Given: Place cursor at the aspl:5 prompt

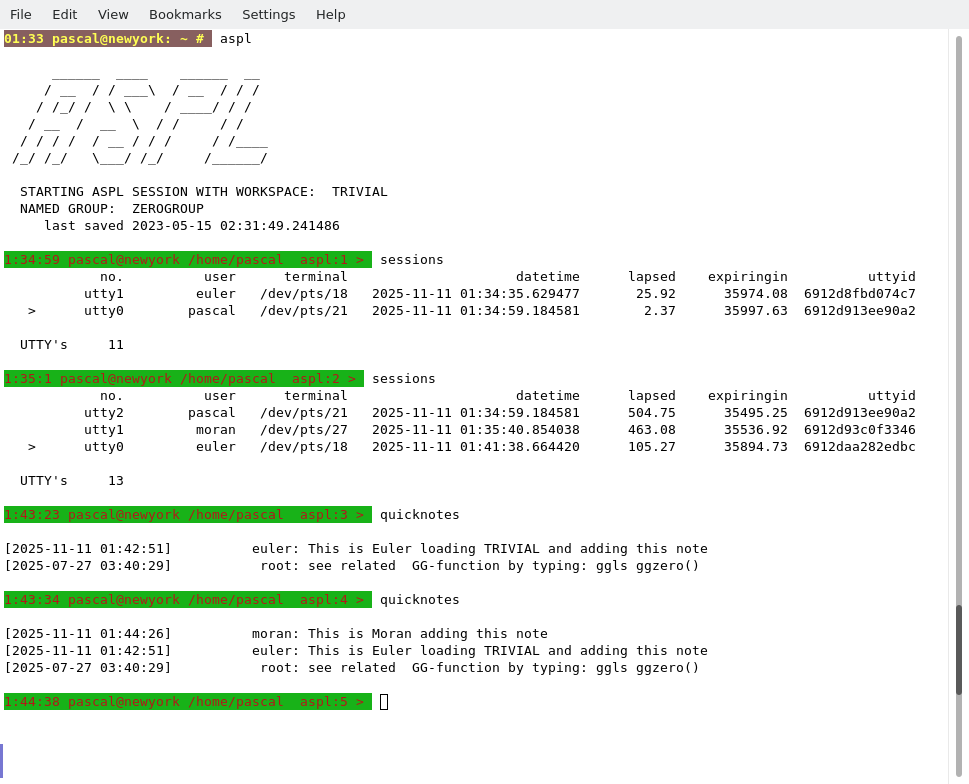Looking at the screenshot, I should (x=384, y=702).
